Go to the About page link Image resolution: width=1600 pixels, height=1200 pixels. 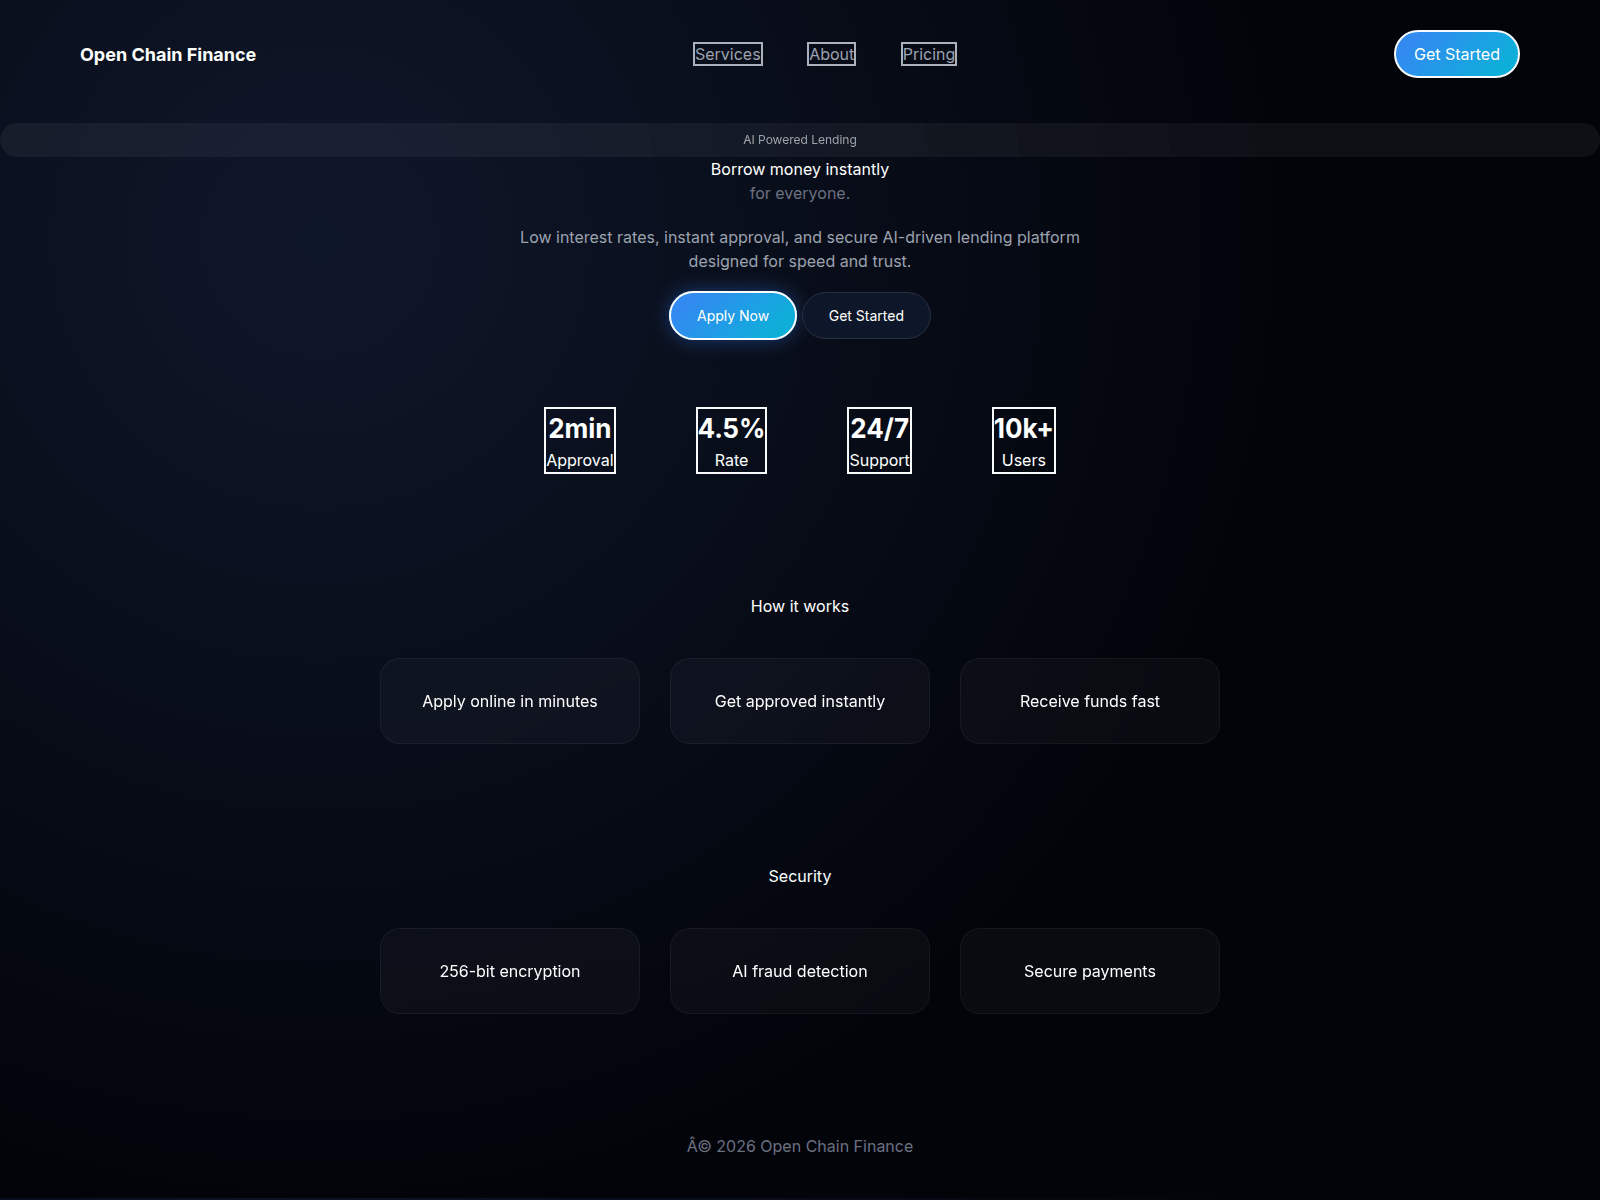point(831,54)
